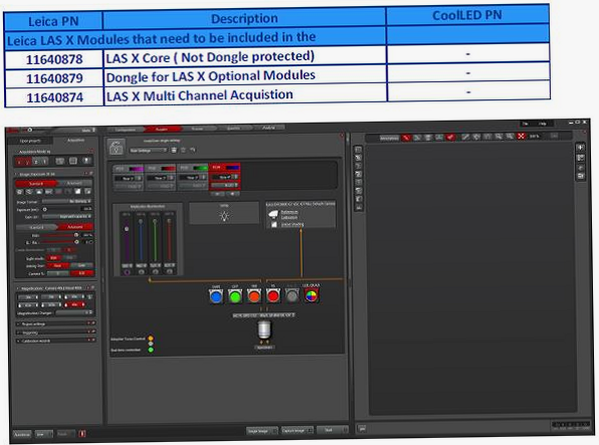Select the orange filter cube button

point(254,296)
